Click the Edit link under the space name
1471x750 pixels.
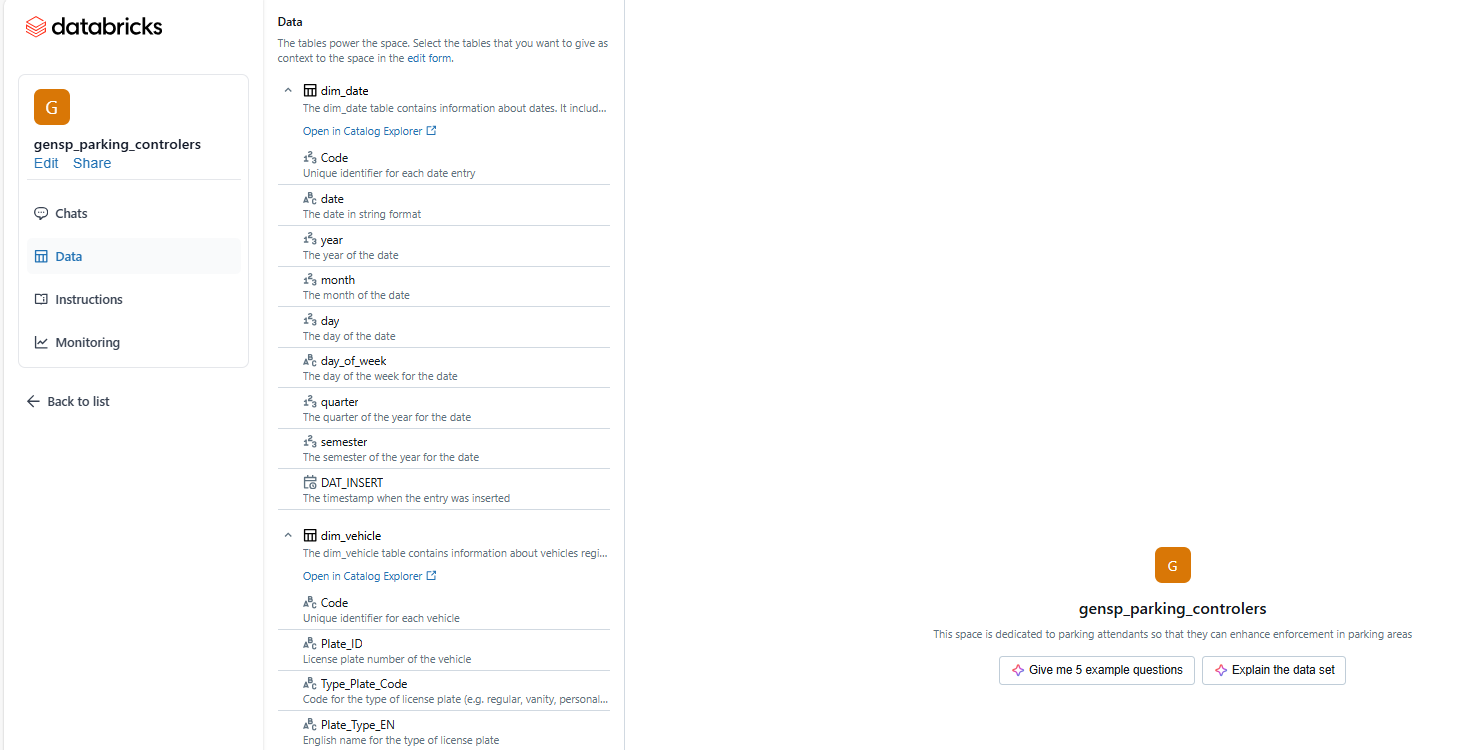[x=46, y=163]
